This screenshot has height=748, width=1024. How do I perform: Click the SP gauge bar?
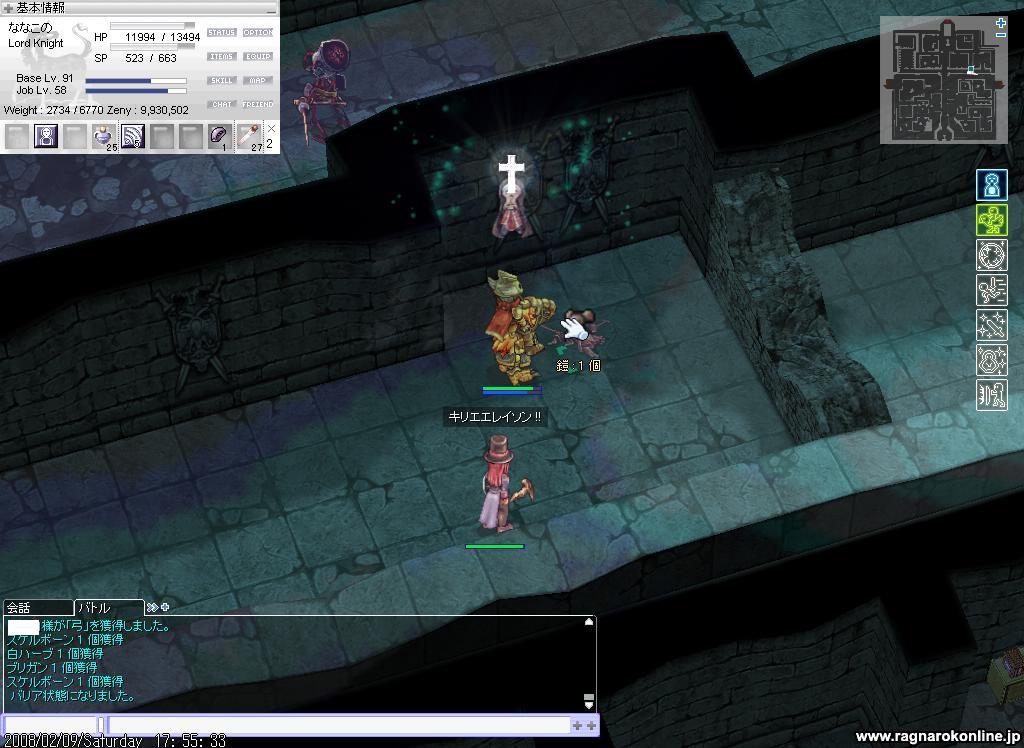coord(152,47)
